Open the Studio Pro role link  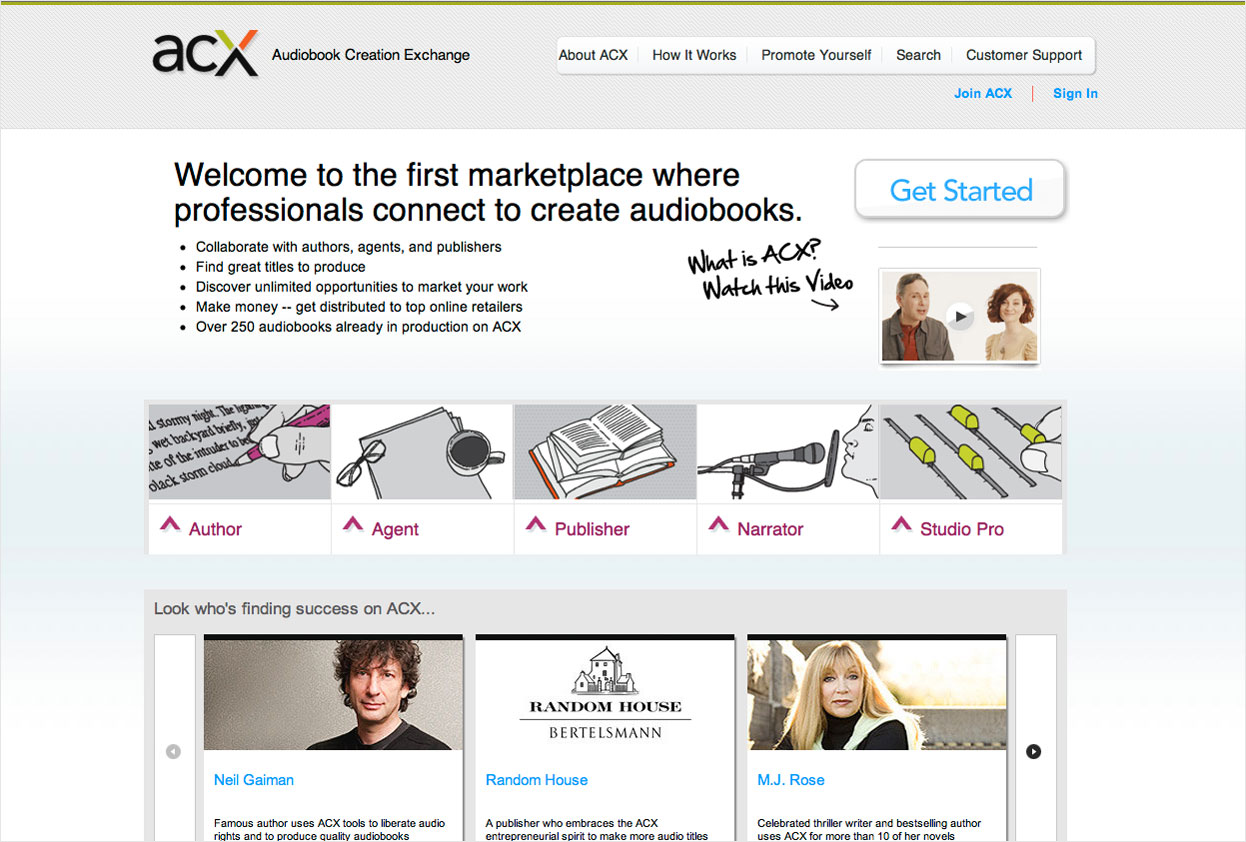pyautogui.click(x=961, y=529)
